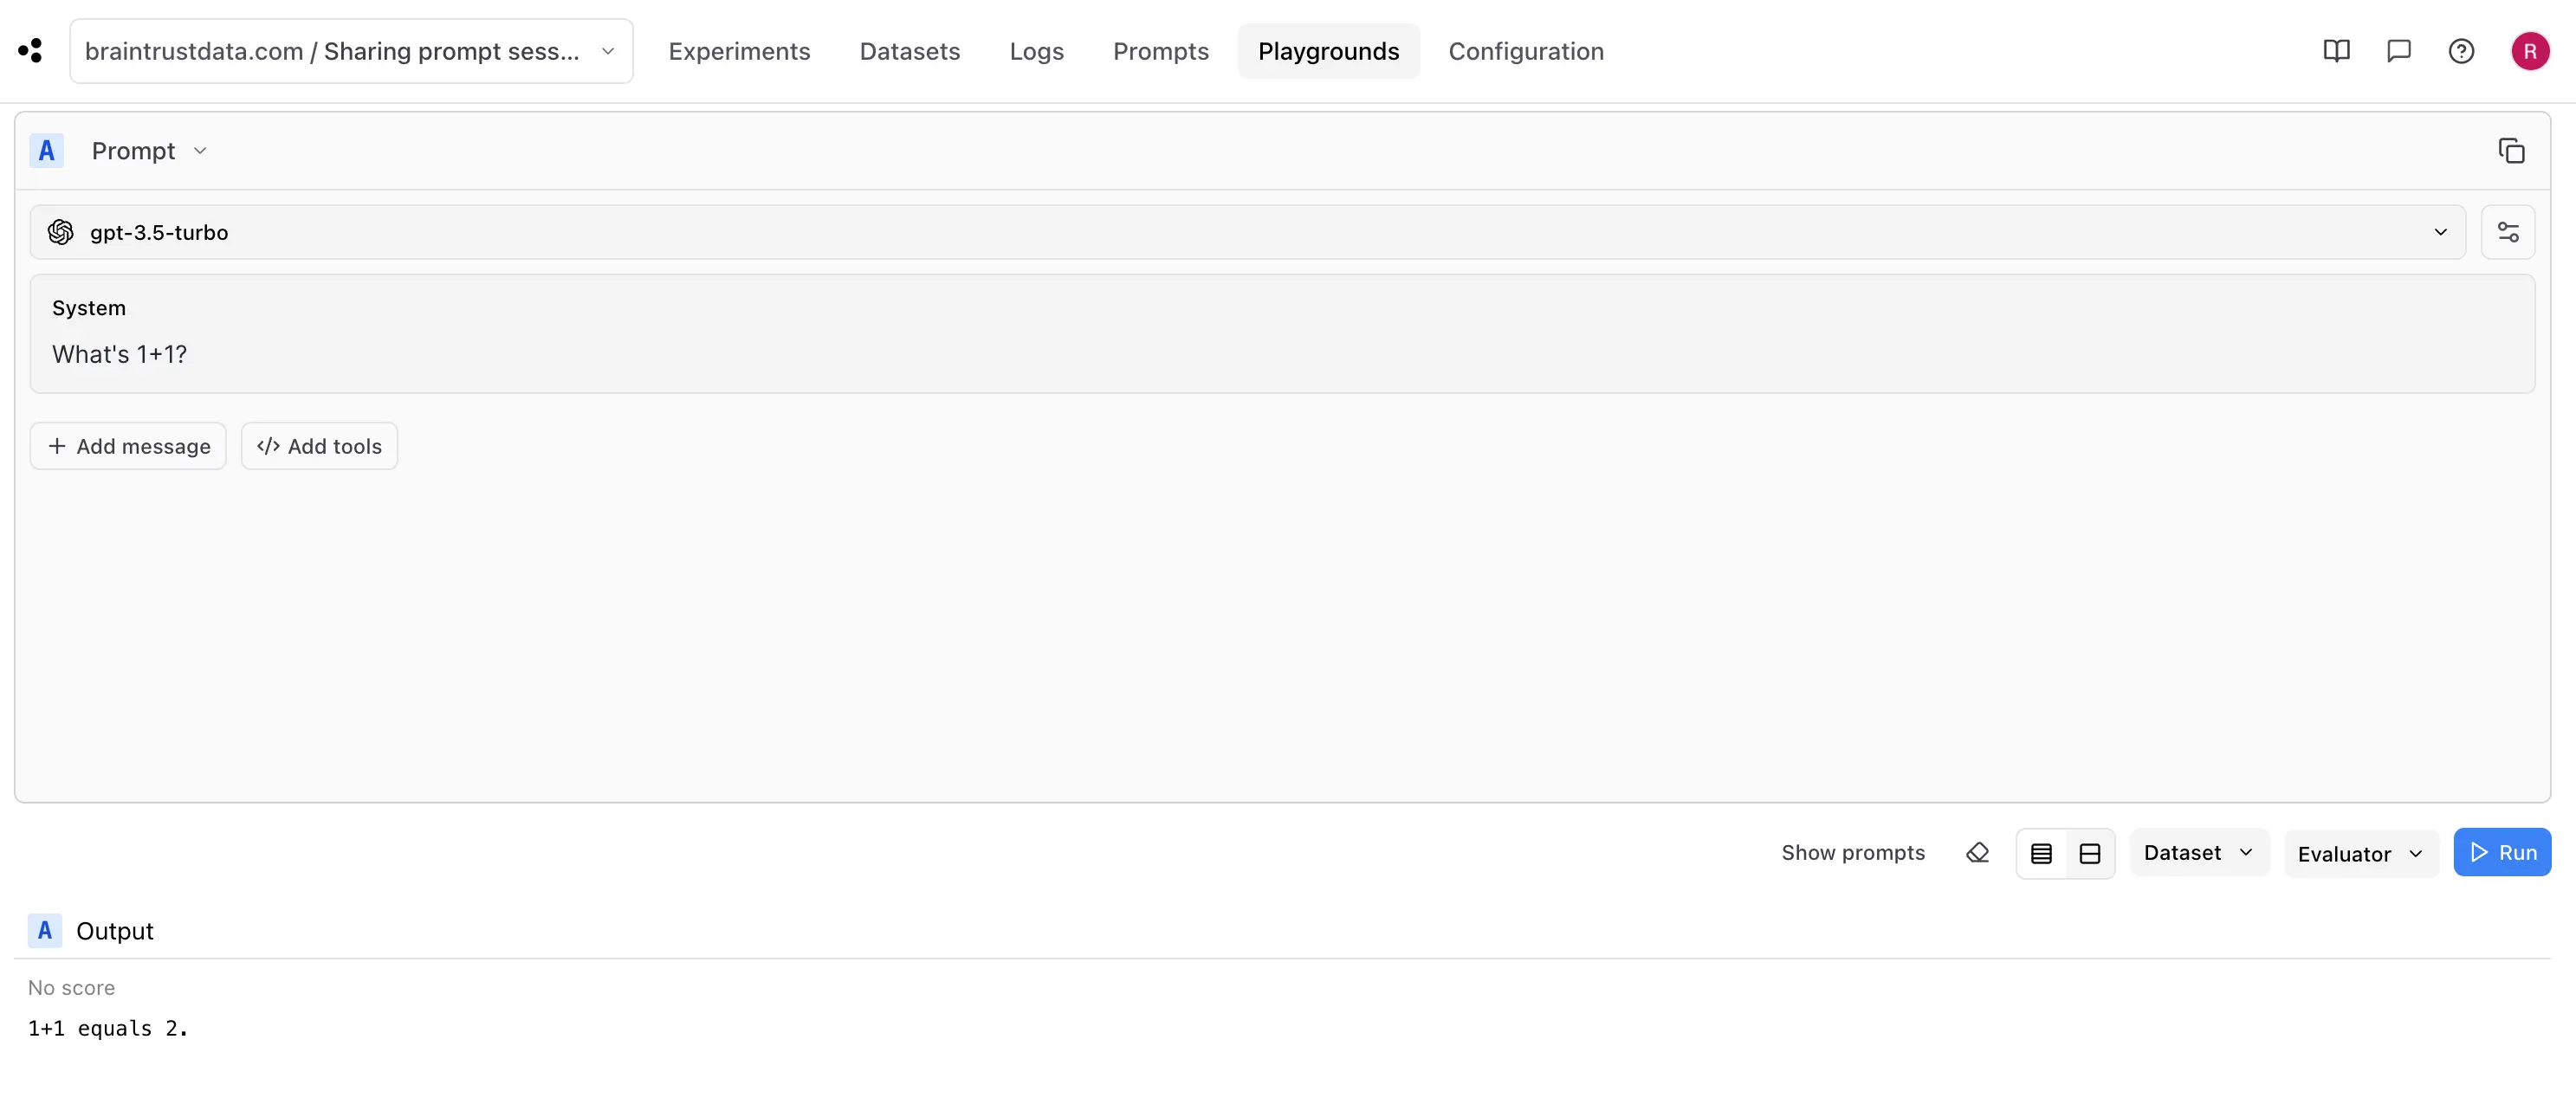Toggle Show prompts
This screenshot has width=2576, height=1117.
[1852, 853]
